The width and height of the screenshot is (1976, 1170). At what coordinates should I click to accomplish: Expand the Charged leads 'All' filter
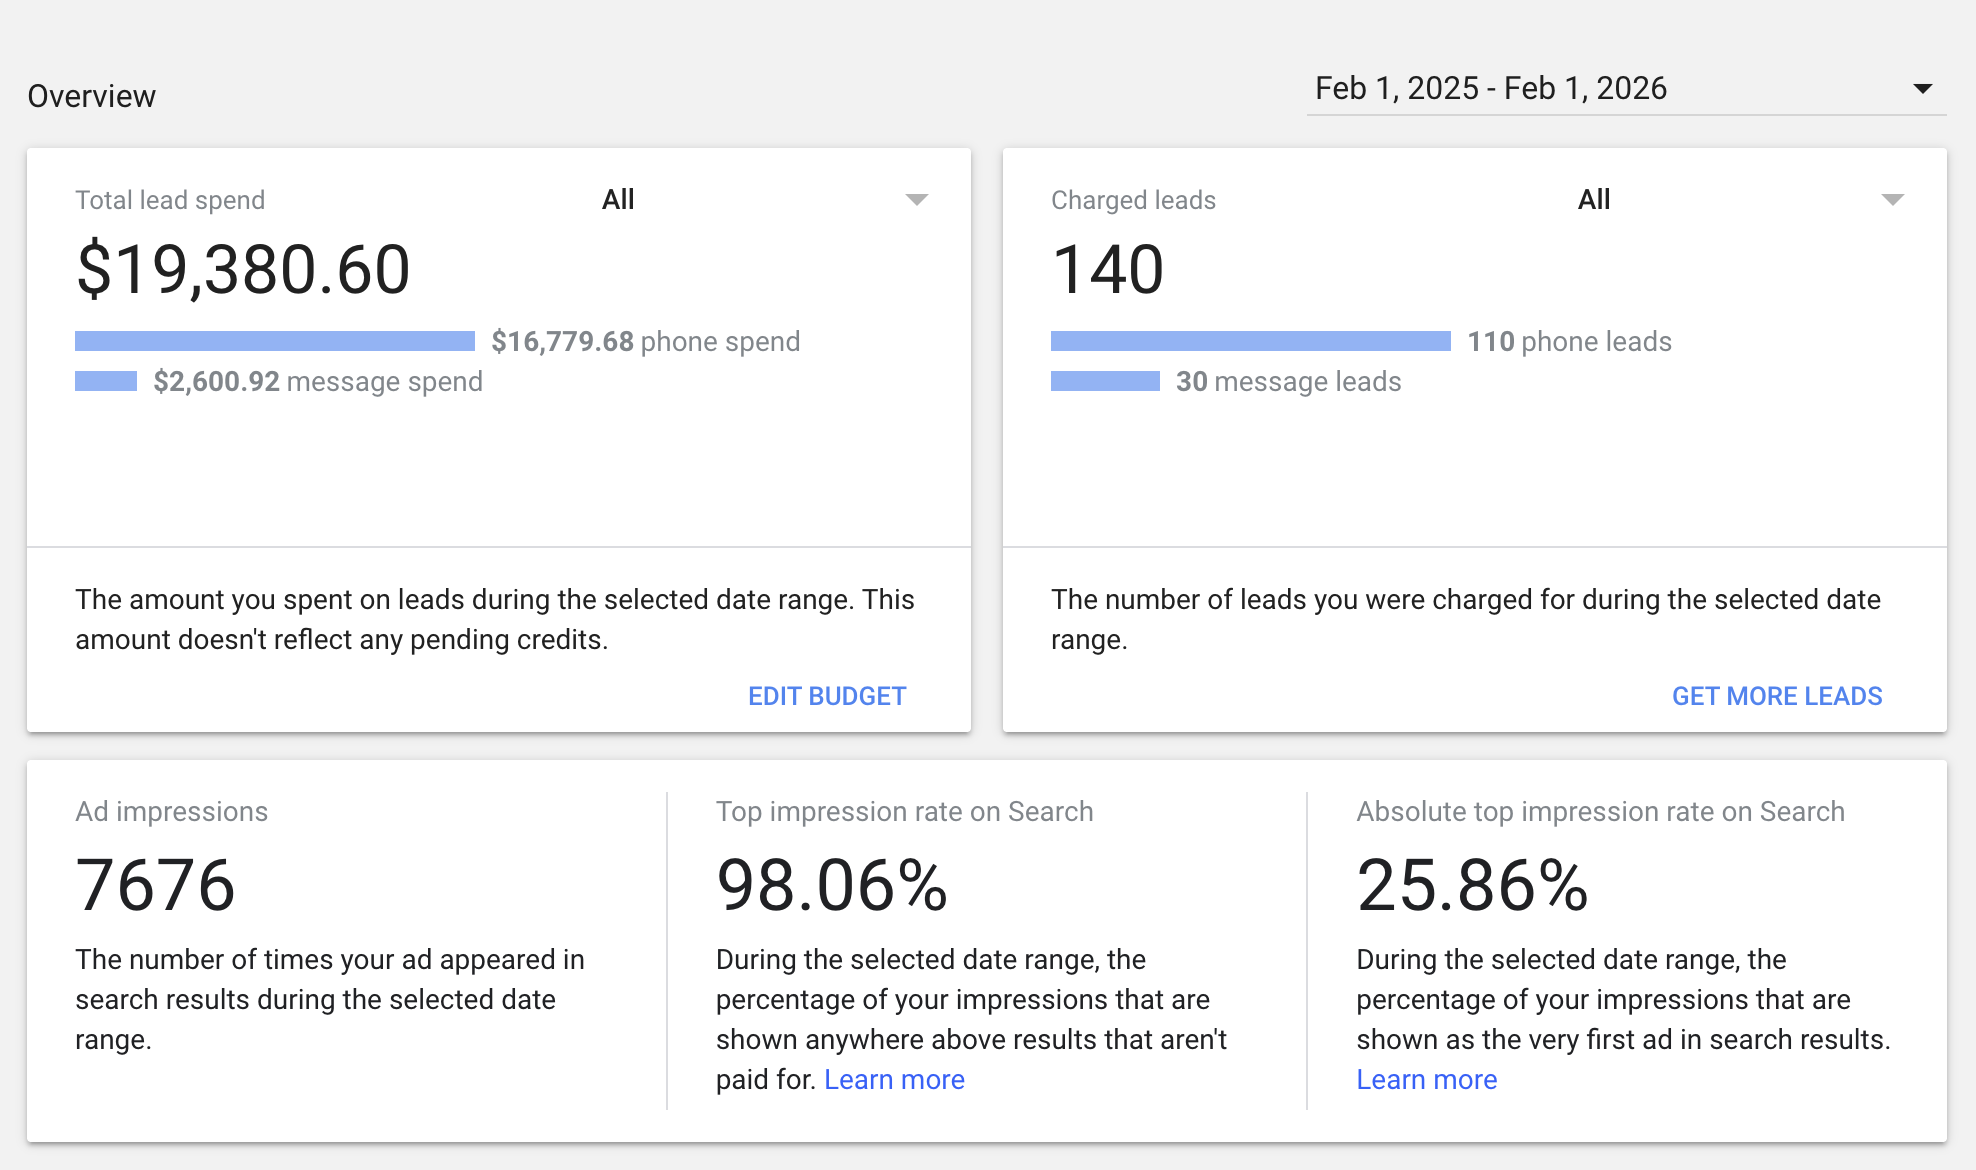coord(1741,200)
